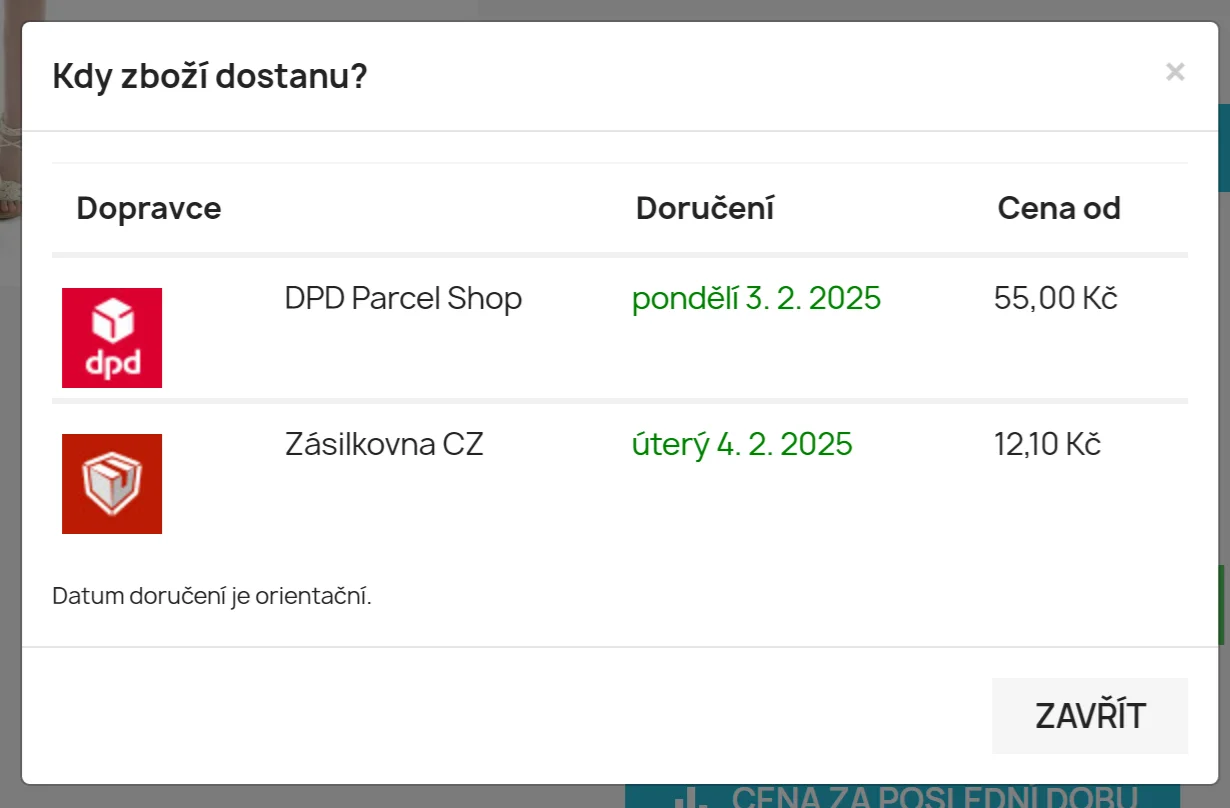The height and width of the screenshot is (808, 1230).
Task: Close the dialog with the X icon
Action: 1175,72
